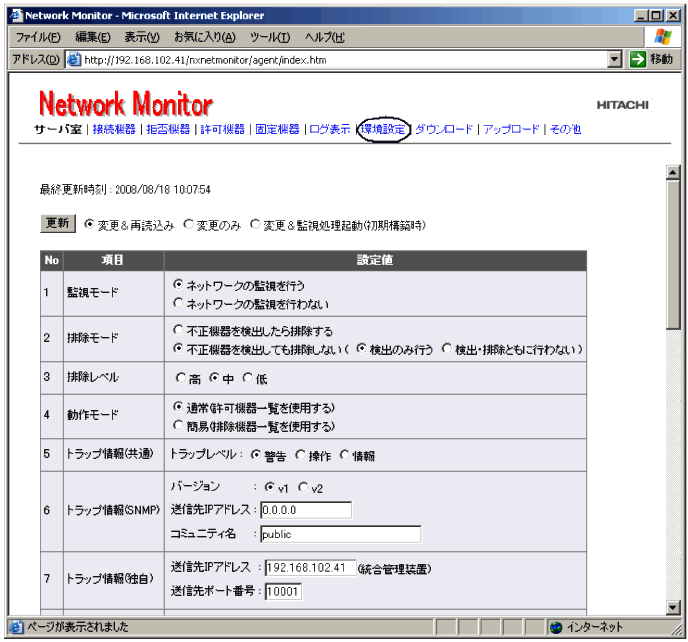Click the Internet Explorer page icon in address bar

tap(74, 59)
